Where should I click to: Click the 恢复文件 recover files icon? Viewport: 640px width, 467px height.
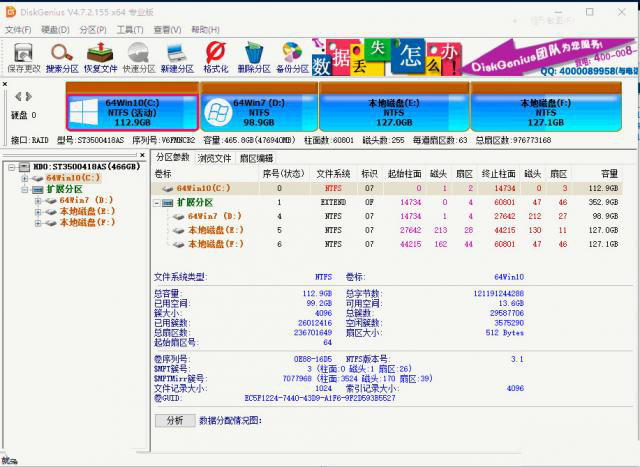click(x=100, y=53)
